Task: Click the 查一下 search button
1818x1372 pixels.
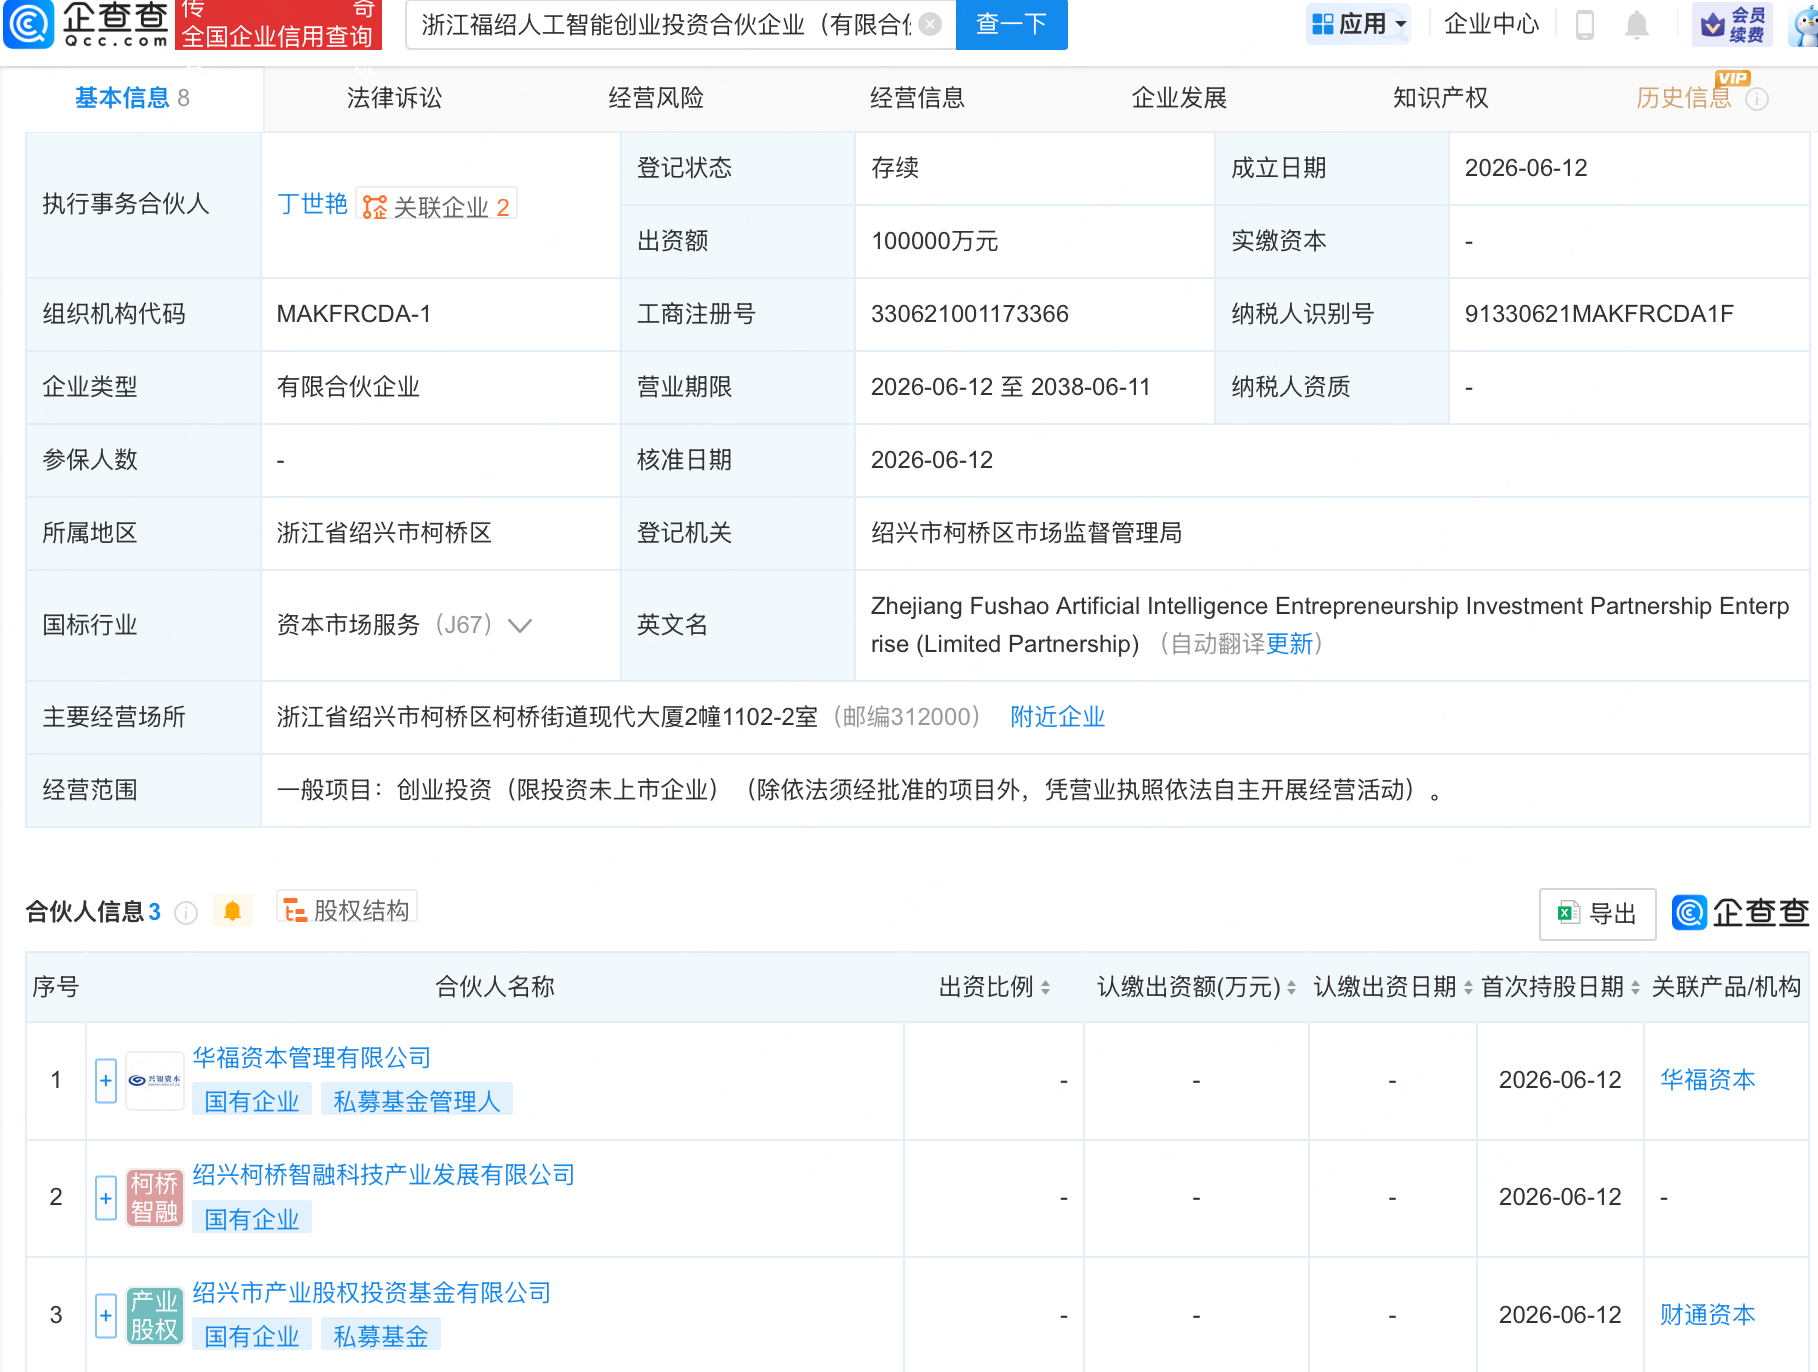Action: point(1011,24)
